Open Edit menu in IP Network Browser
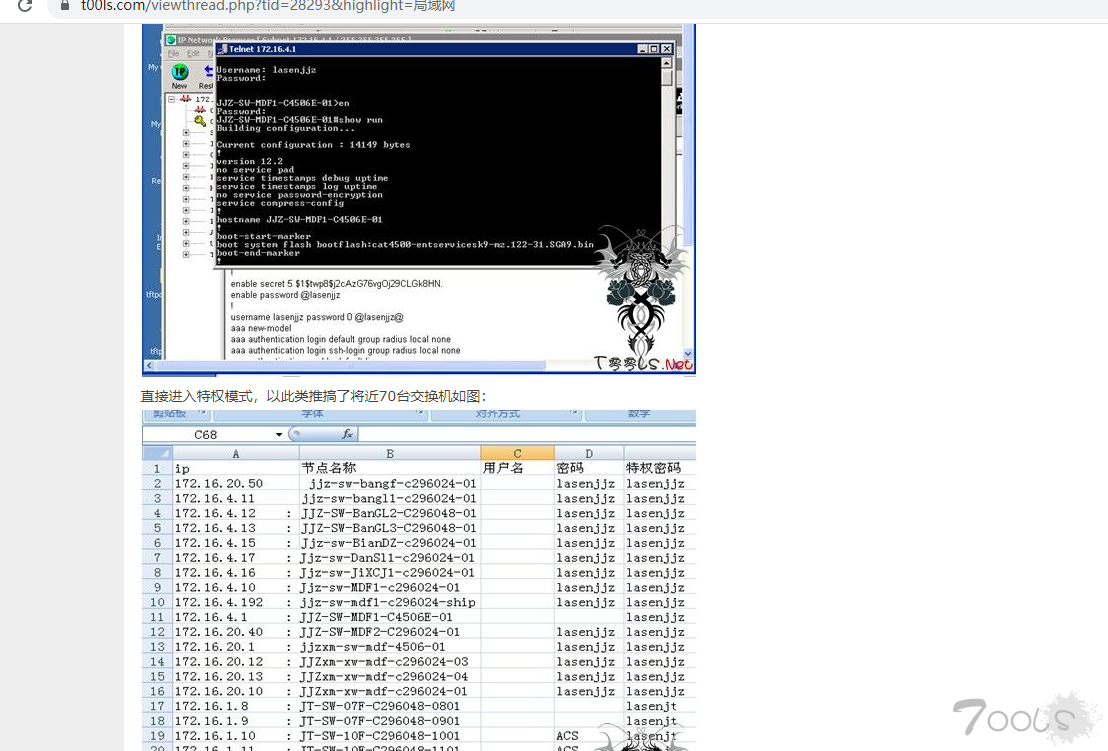Image resolution: width=1108 pixels, height=751 pixels. pos(193,54)
